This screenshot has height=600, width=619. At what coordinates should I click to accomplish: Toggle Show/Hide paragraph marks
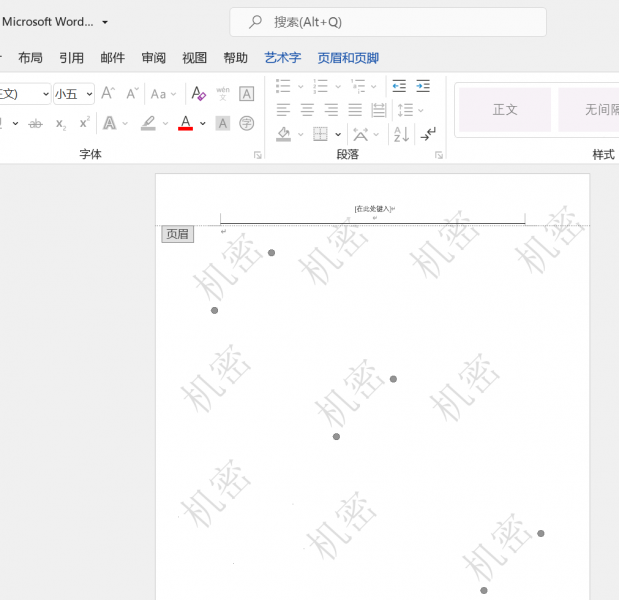428,134
